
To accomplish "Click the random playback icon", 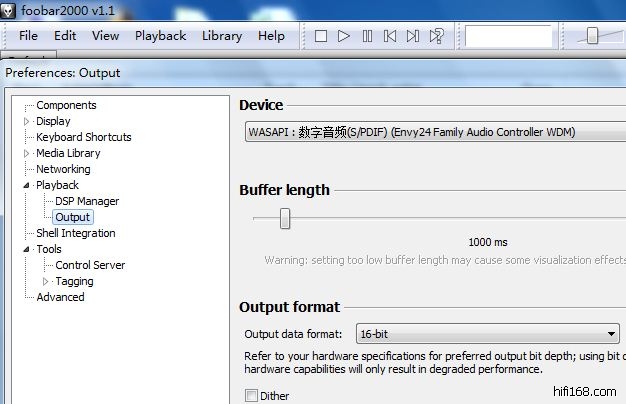I will pos(437,36).
